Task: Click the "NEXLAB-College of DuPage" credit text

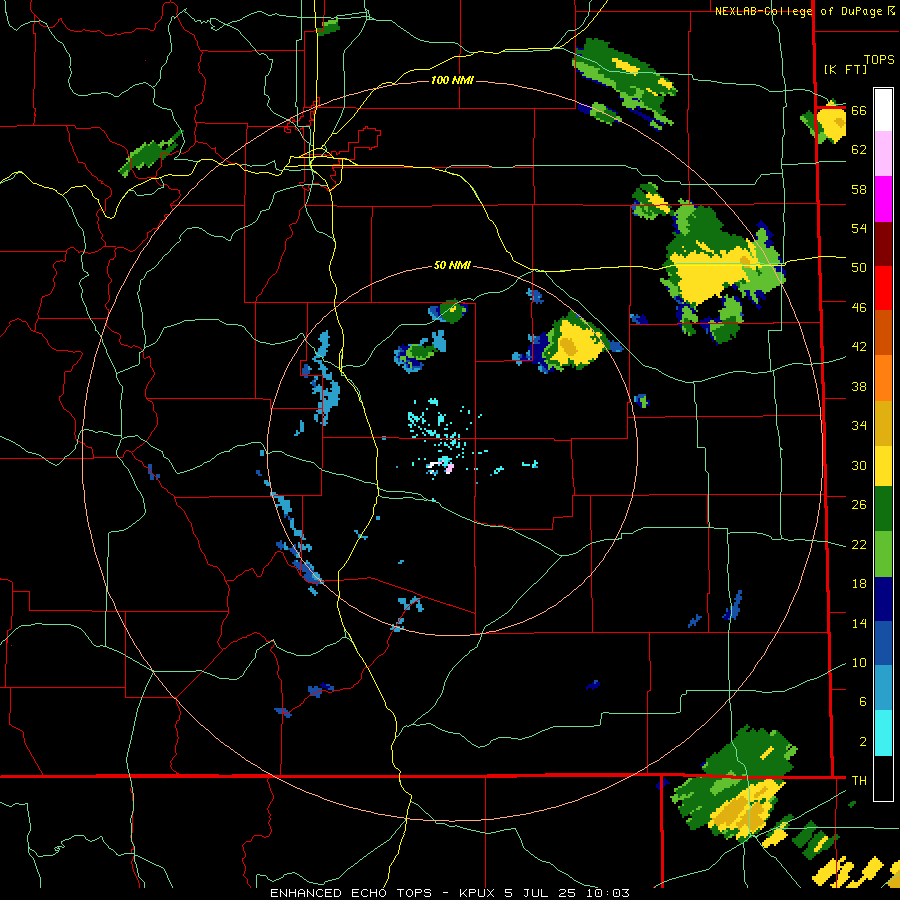Action: click(x=800, y=11)
